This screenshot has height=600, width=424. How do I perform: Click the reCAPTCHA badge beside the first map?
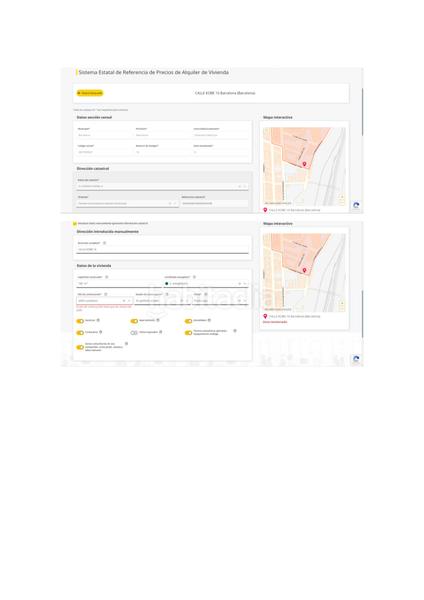pos(356,205)
